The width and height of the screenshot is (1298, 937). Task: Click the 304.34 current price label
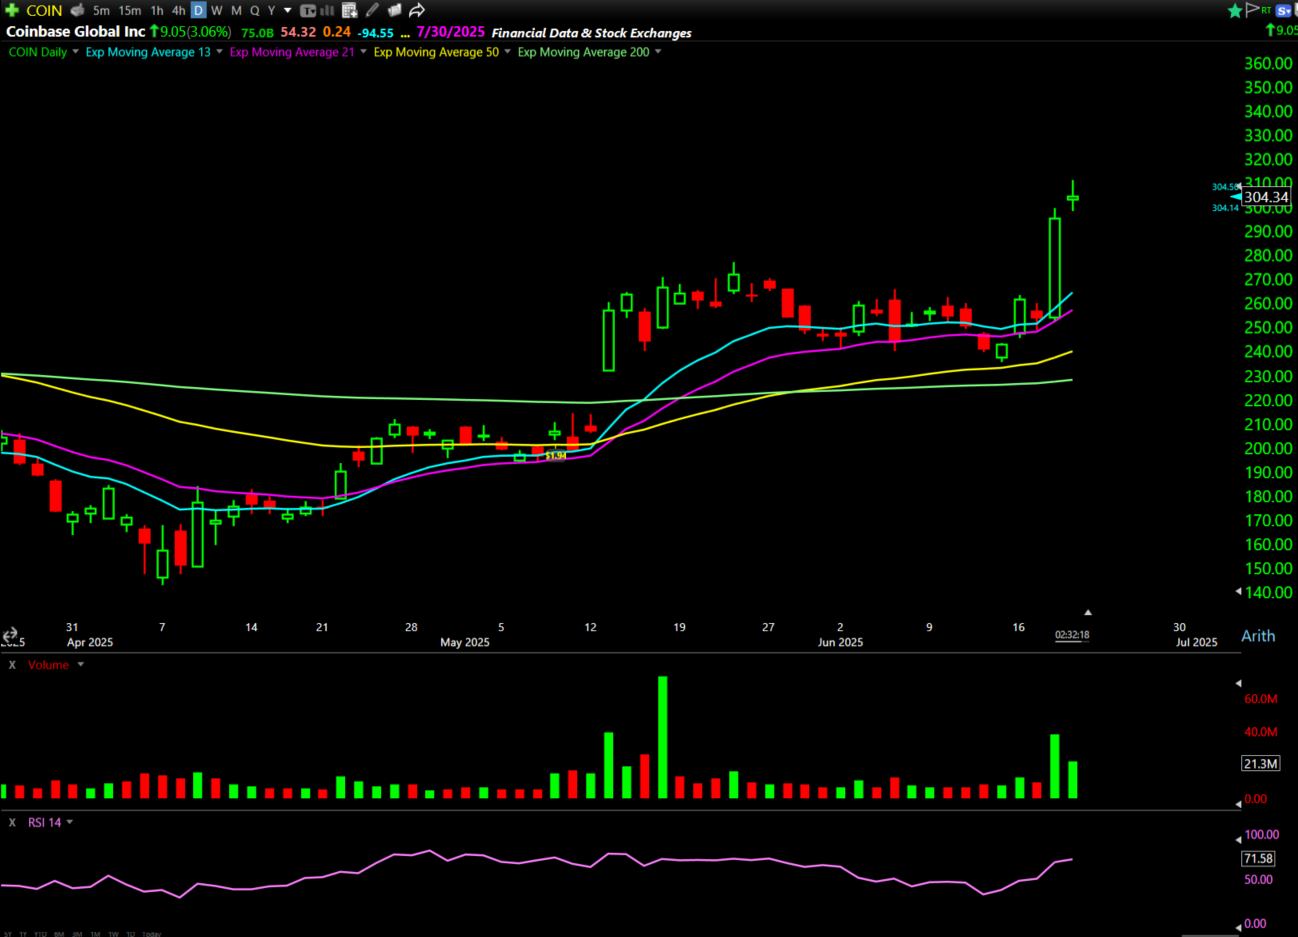click(x=1266, y=197)
